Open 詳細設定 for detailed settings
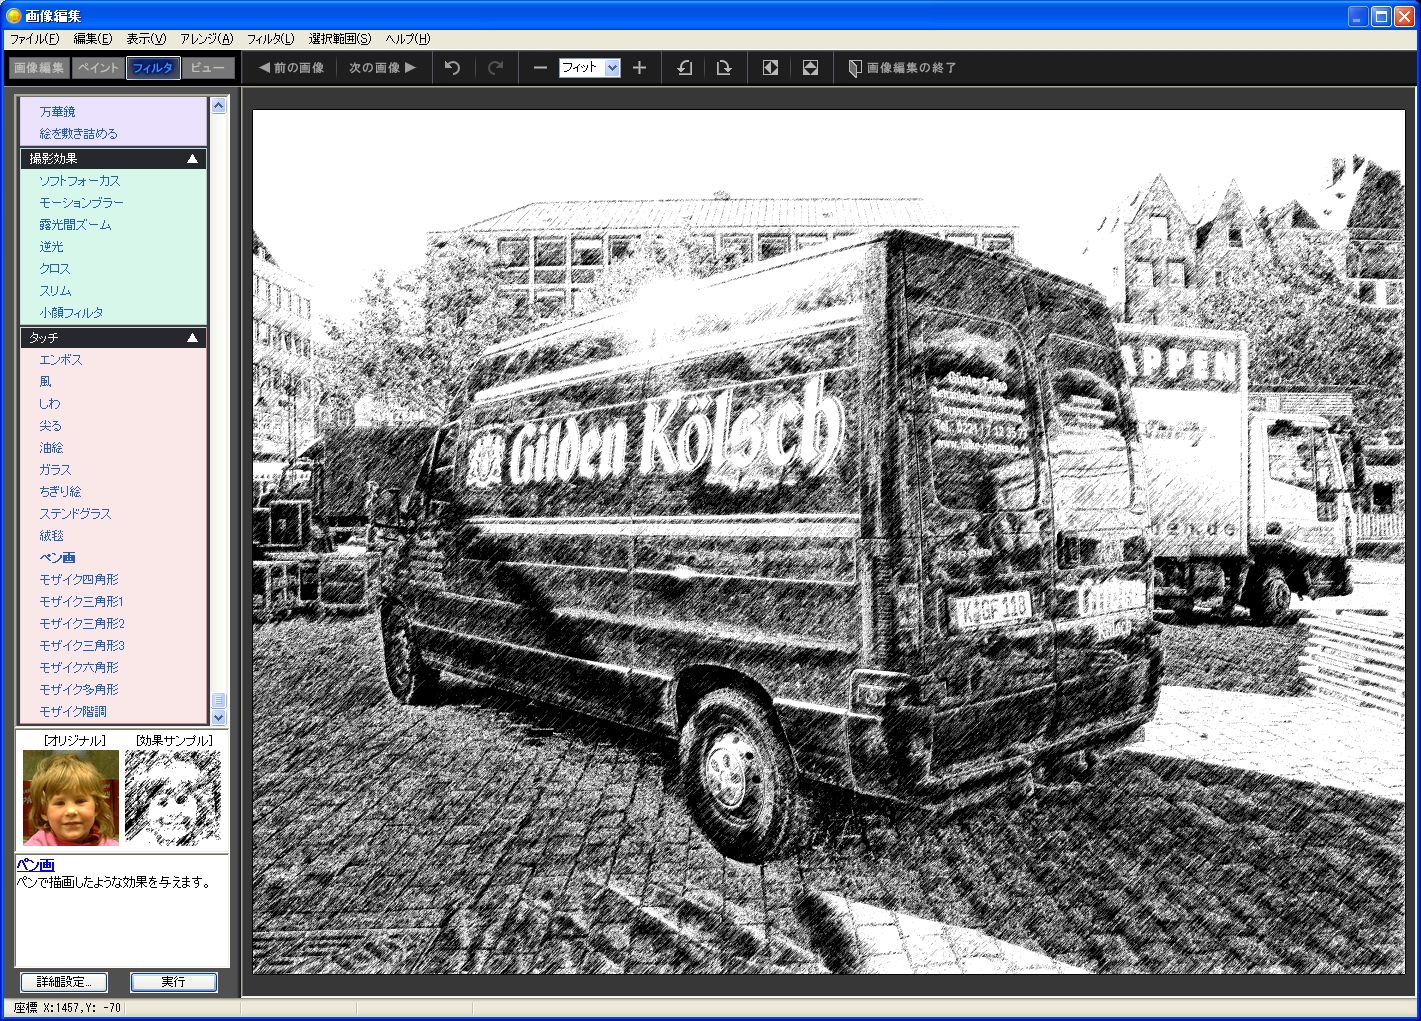Viewport: 1421px width, 1021px height. (63, 982)
